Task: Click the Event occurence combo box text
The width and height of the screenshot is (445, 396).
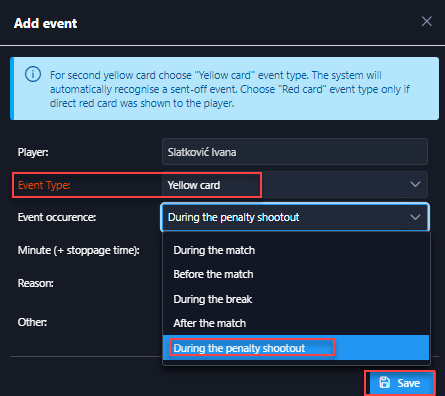Action: click(234, 217)
